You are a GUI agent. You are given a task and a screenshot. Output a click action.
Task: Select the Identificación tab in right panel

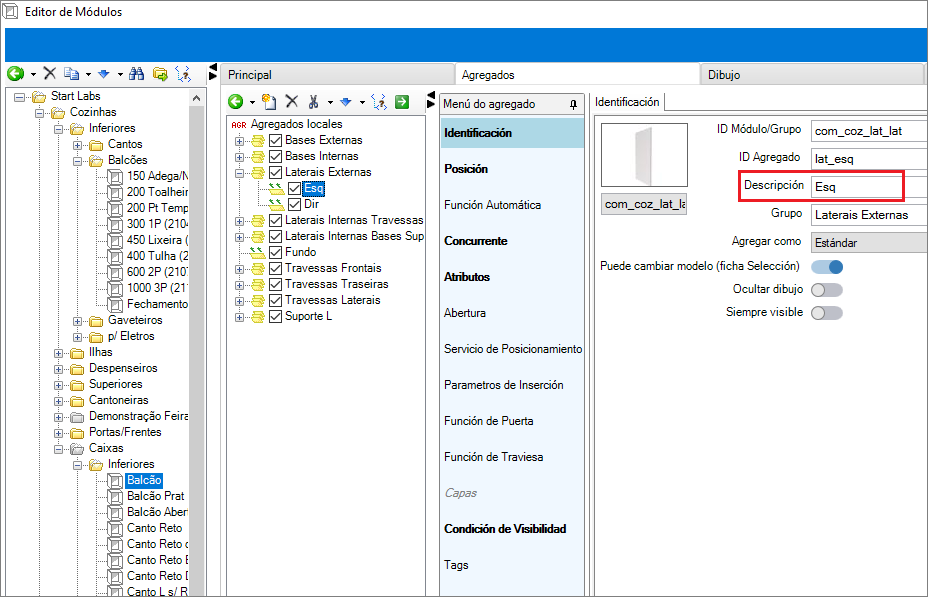click(627, 102)
